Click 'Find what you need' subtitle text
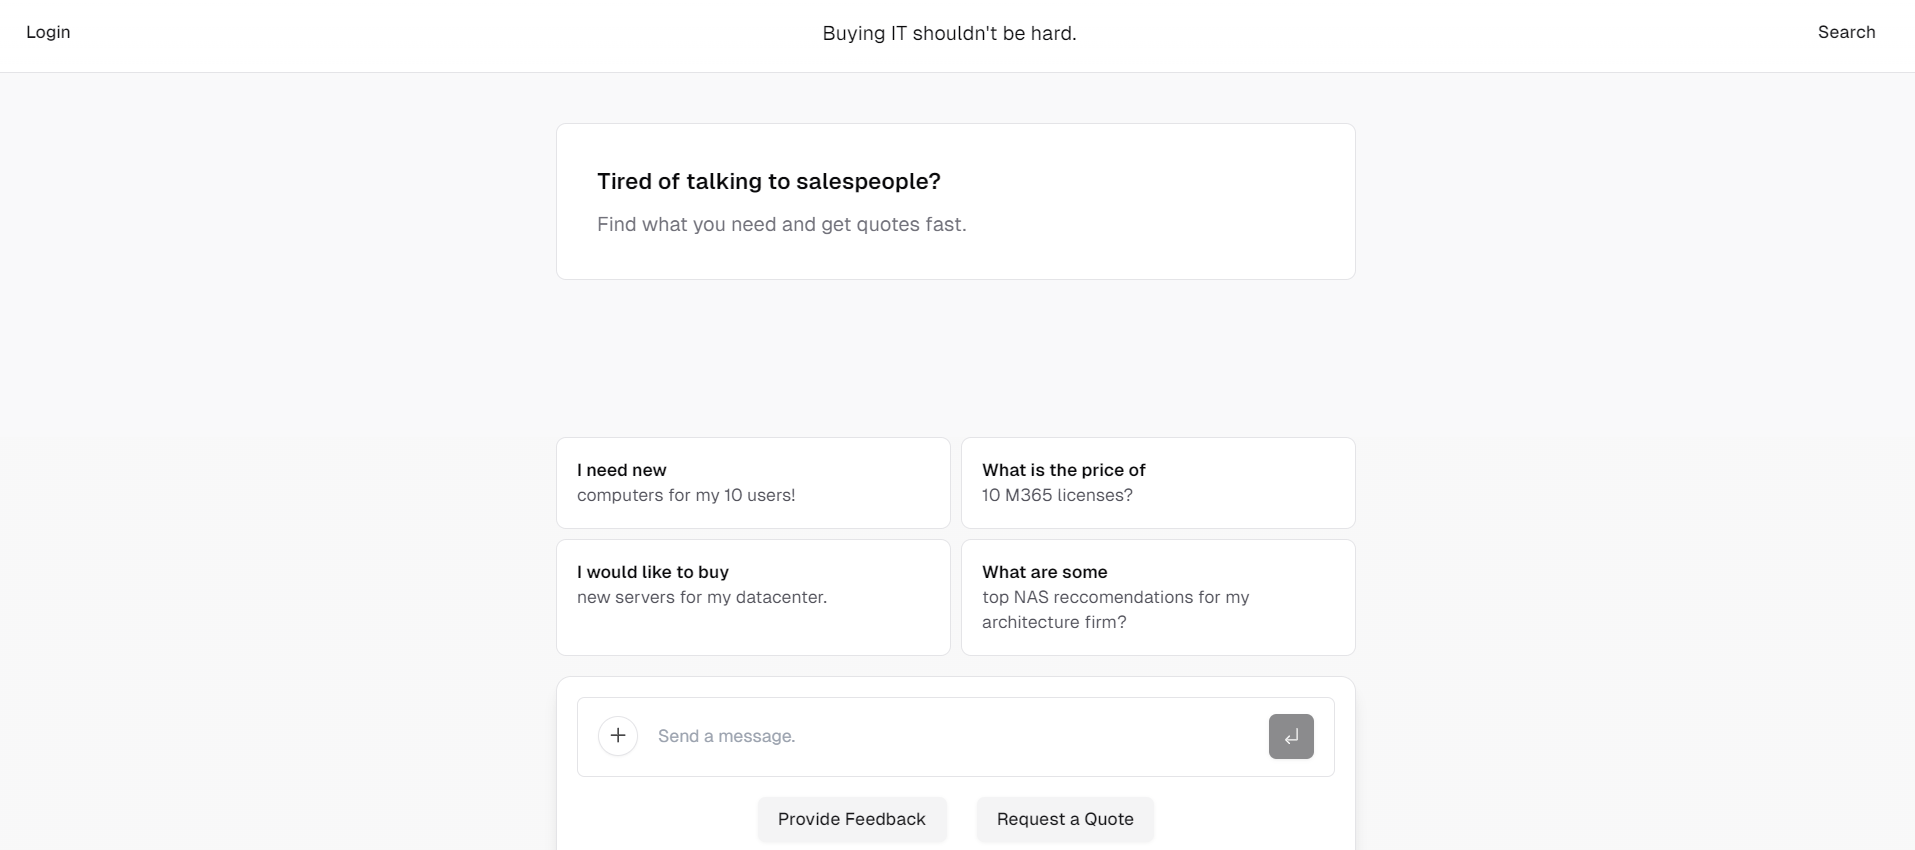The width and height of the screenshot is (1915, 850). coord(781,224)
